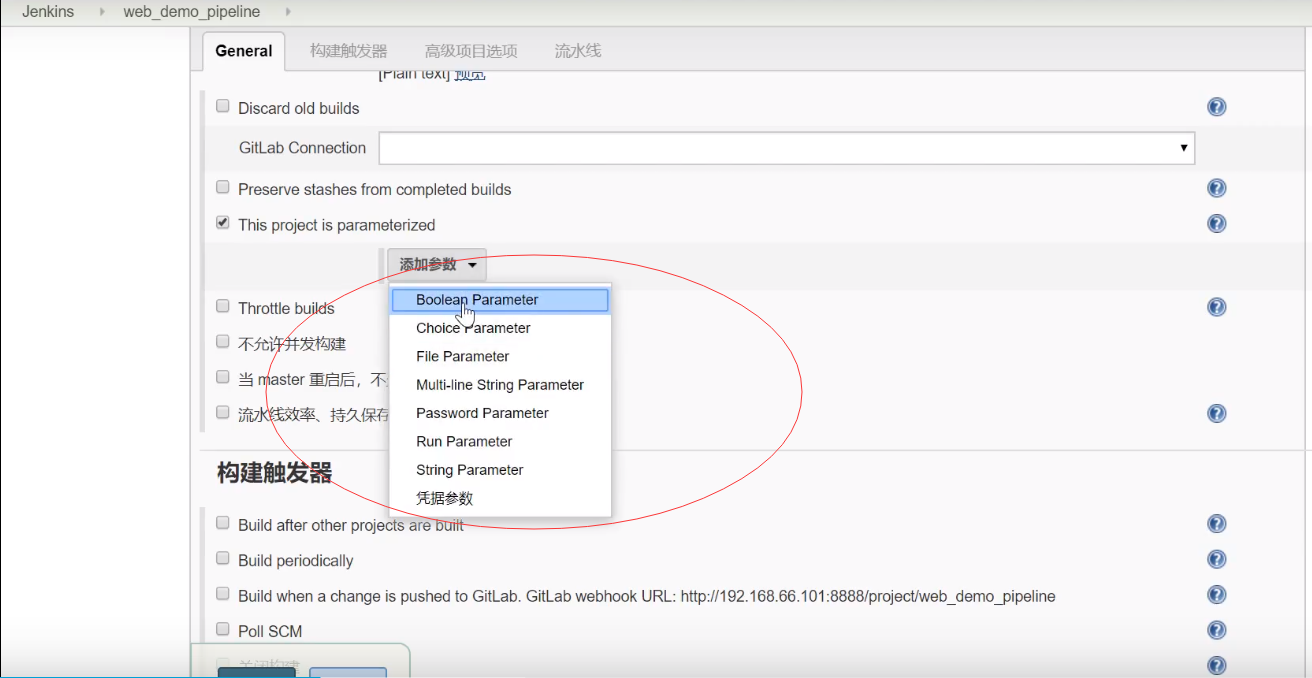Screen dimensions: 1312x678
Task: Enable the Poll SCM checkbox
Action: (x=223, y=630)
